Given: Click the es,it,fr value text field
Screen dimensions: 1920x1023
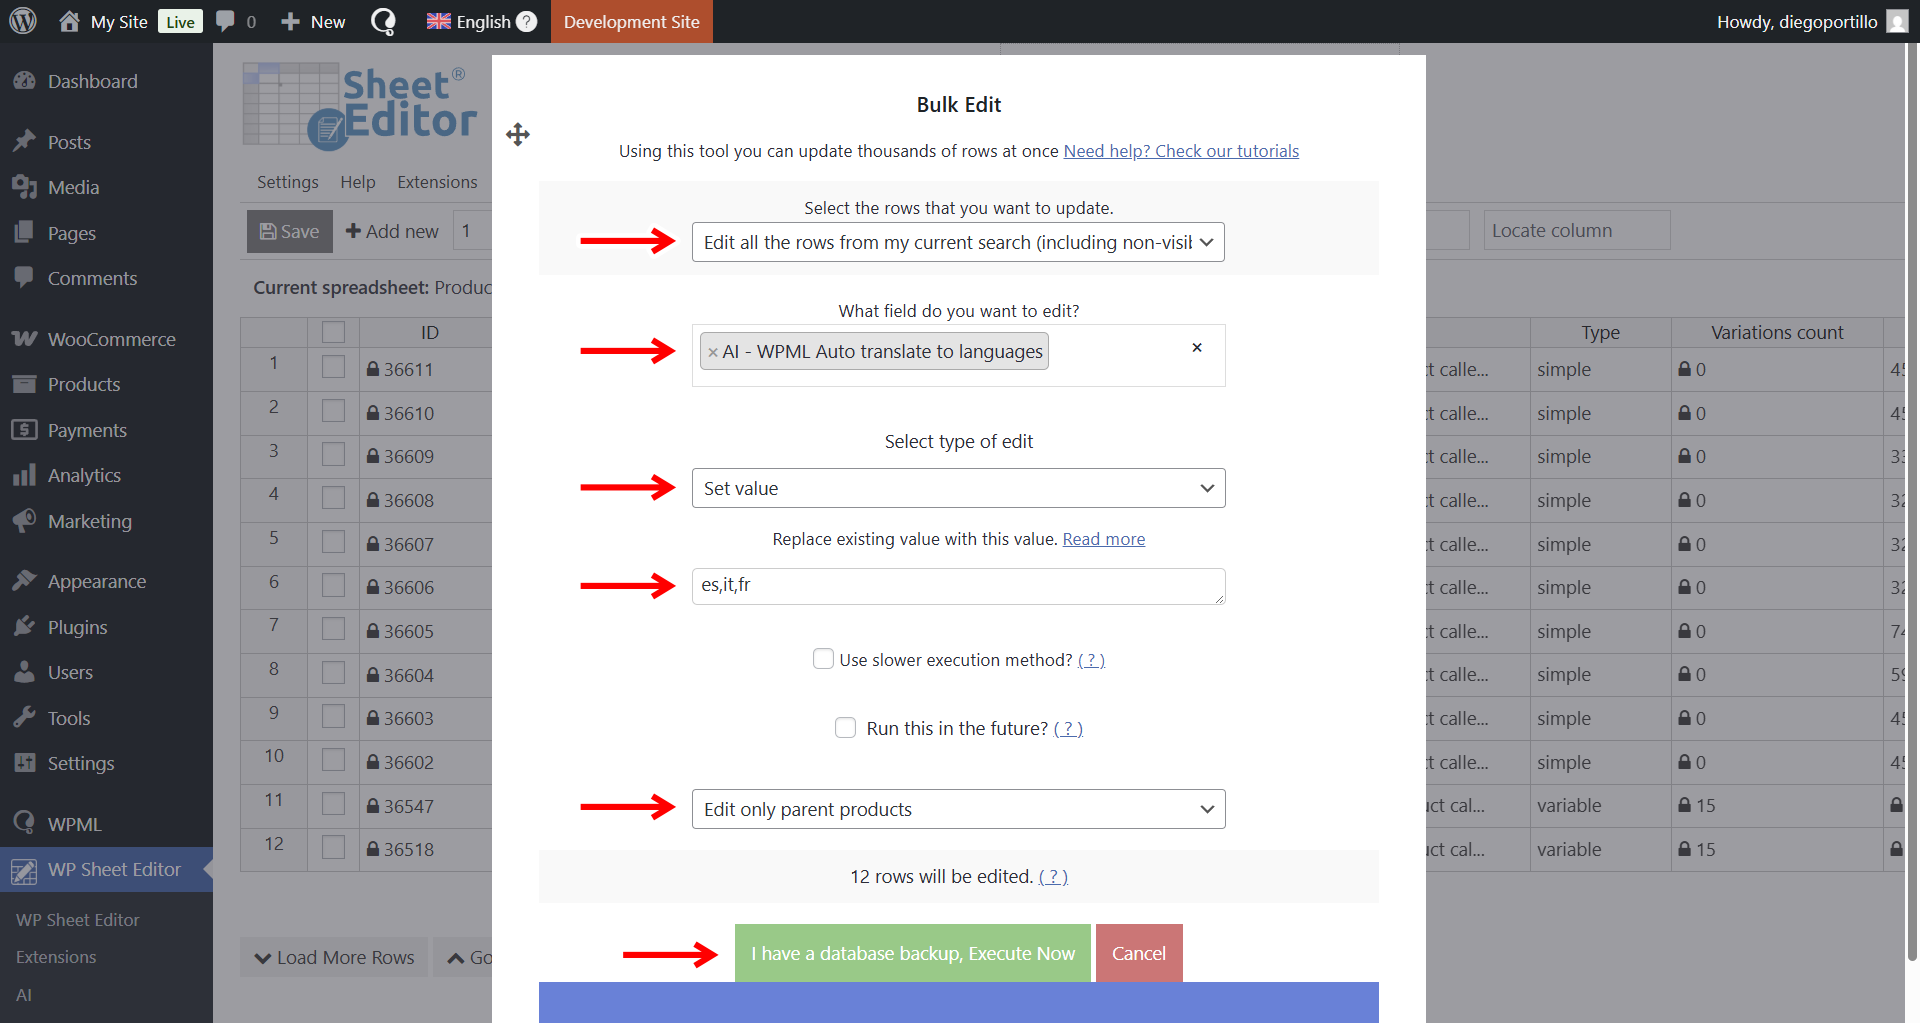Looking at the screenshot, I should tap(957, 586).
